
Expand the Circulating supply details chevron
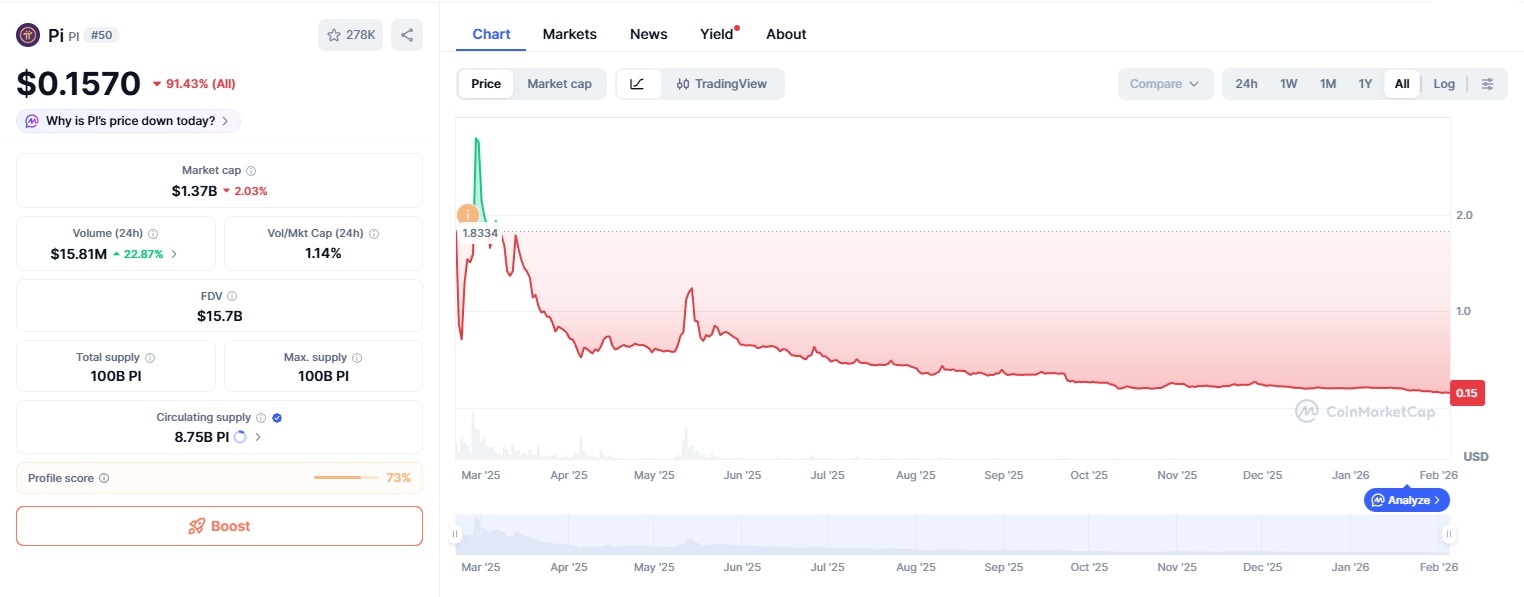pos(258,437)
